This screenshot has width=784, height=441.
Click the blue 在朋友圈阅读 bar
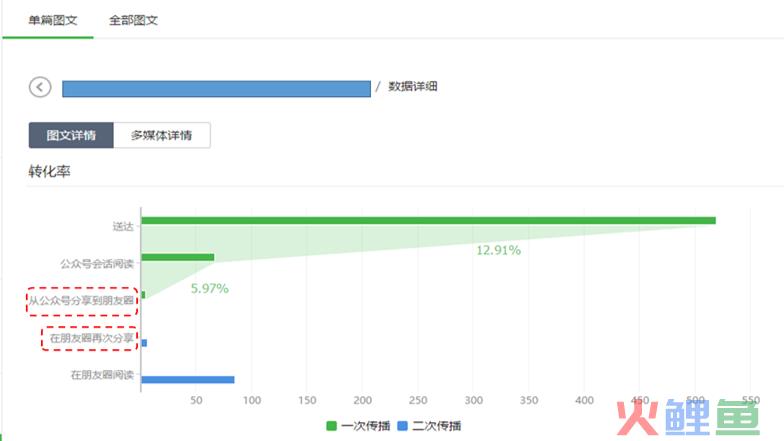188,380
